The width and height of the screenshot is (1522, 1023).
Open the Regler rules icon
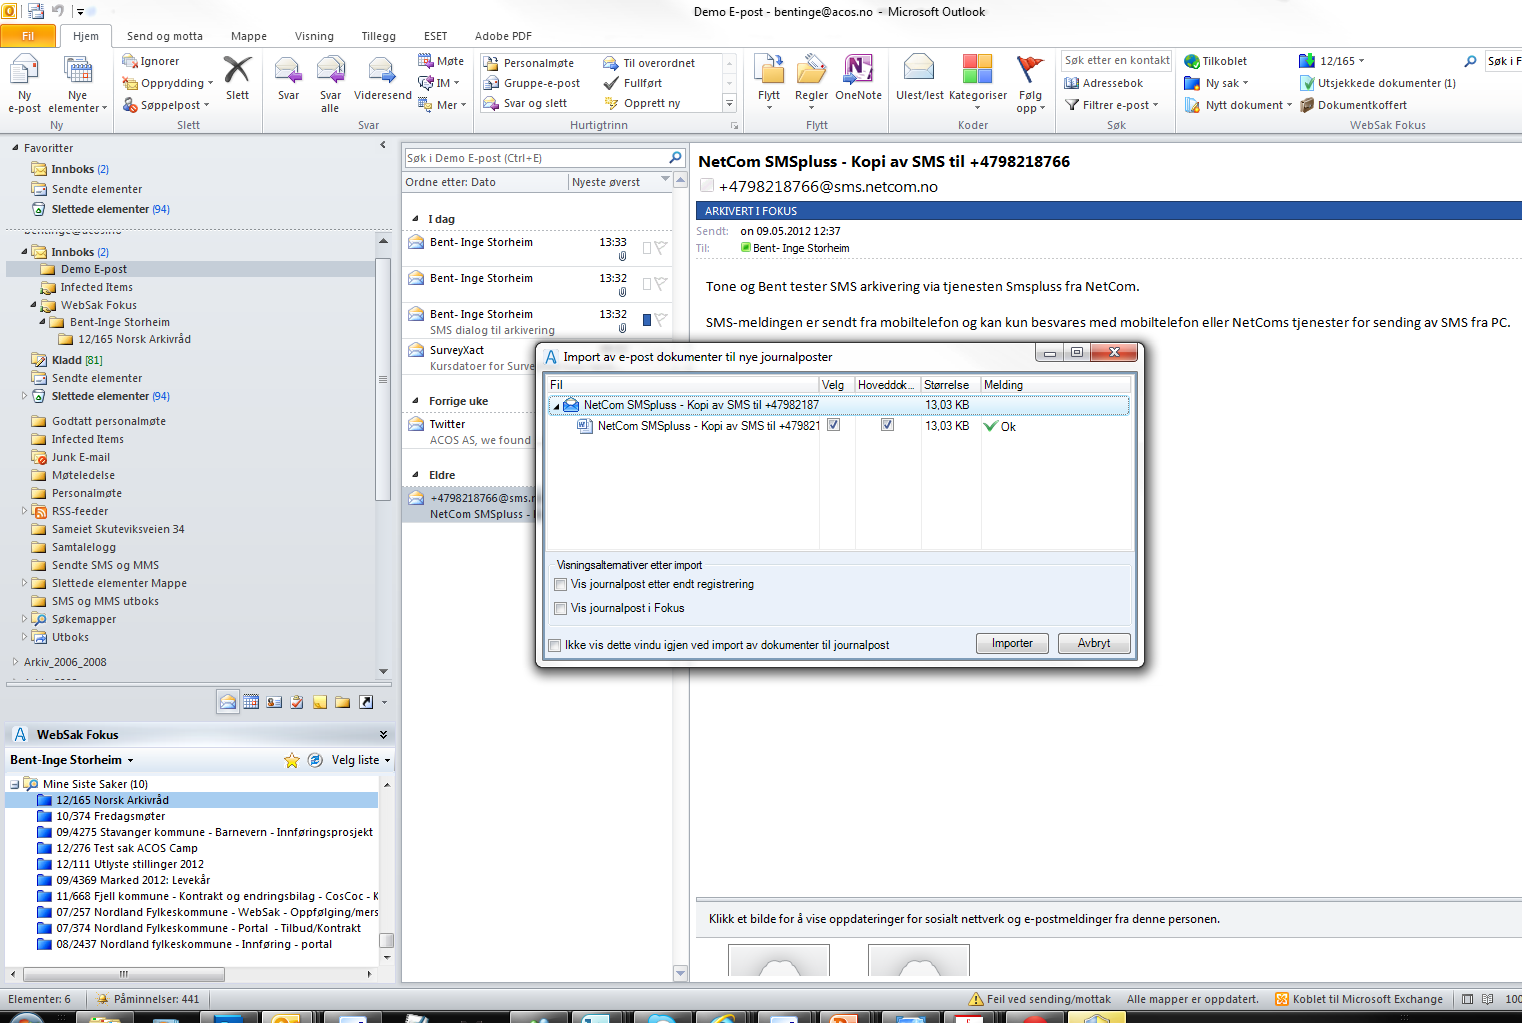click(811, 82)
